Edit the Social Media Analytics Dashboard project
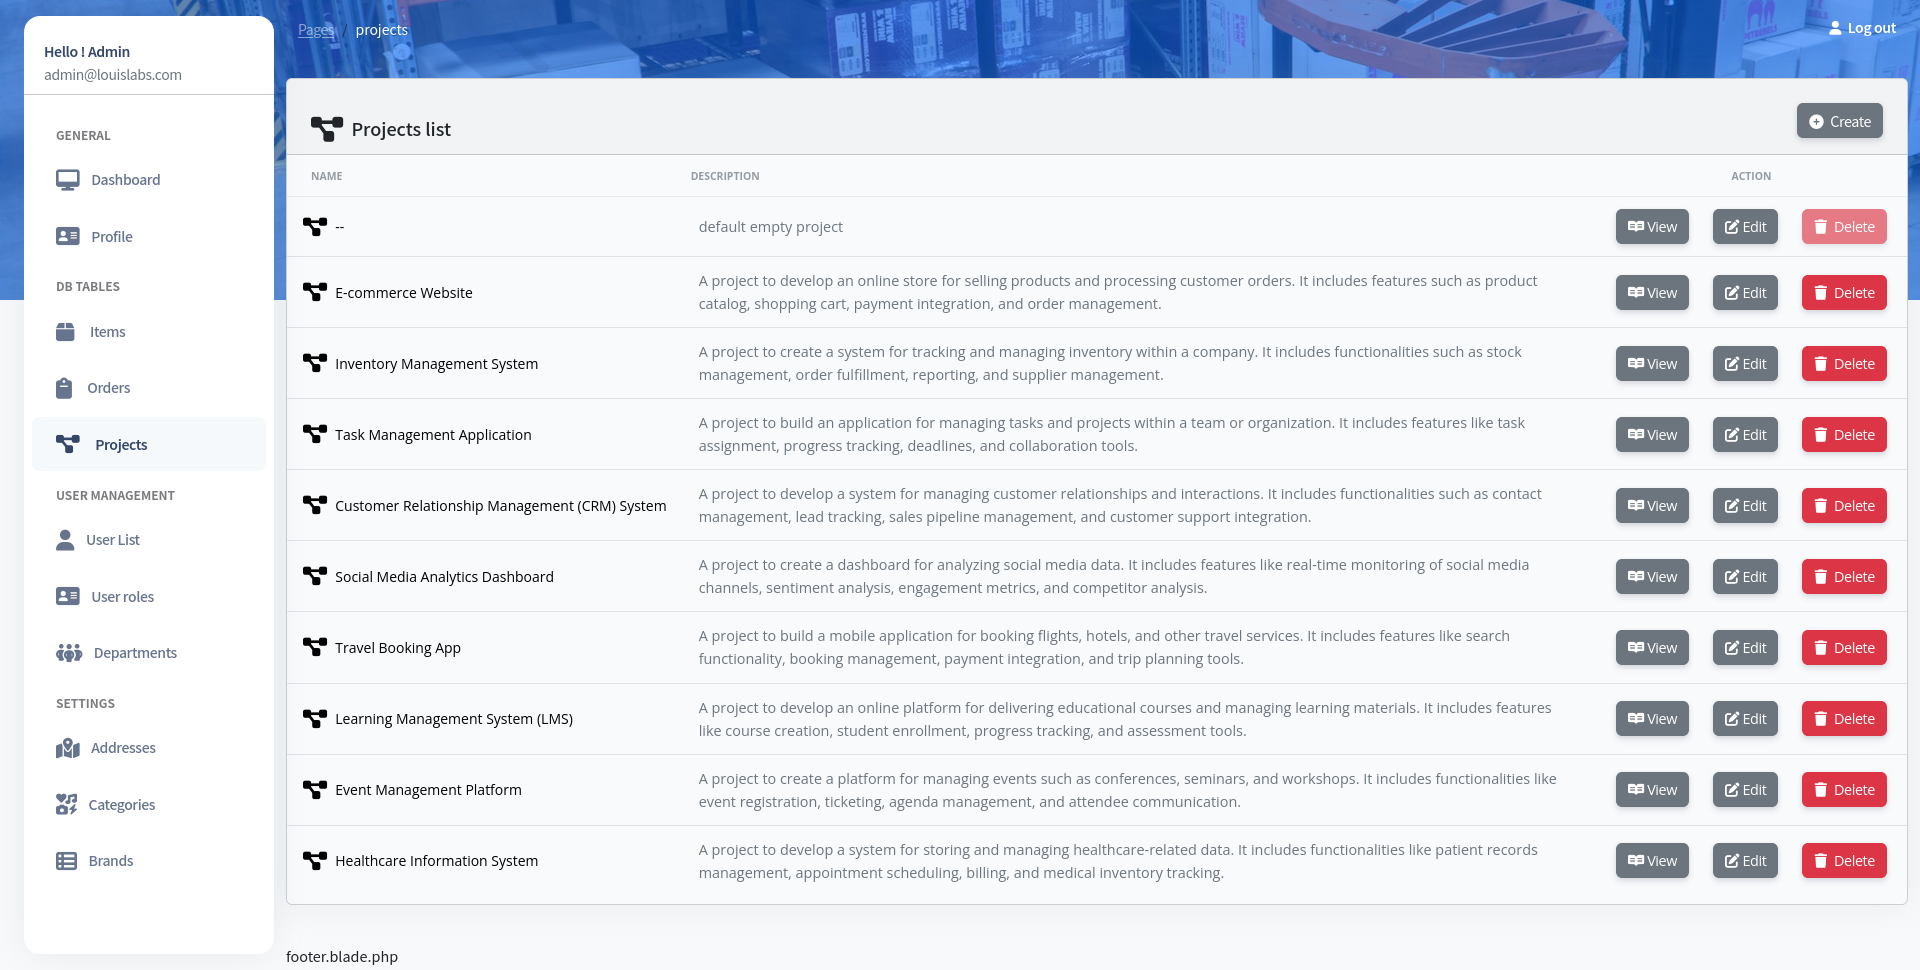Screen dimensions: 1920x970 (x=1745, y=577)
